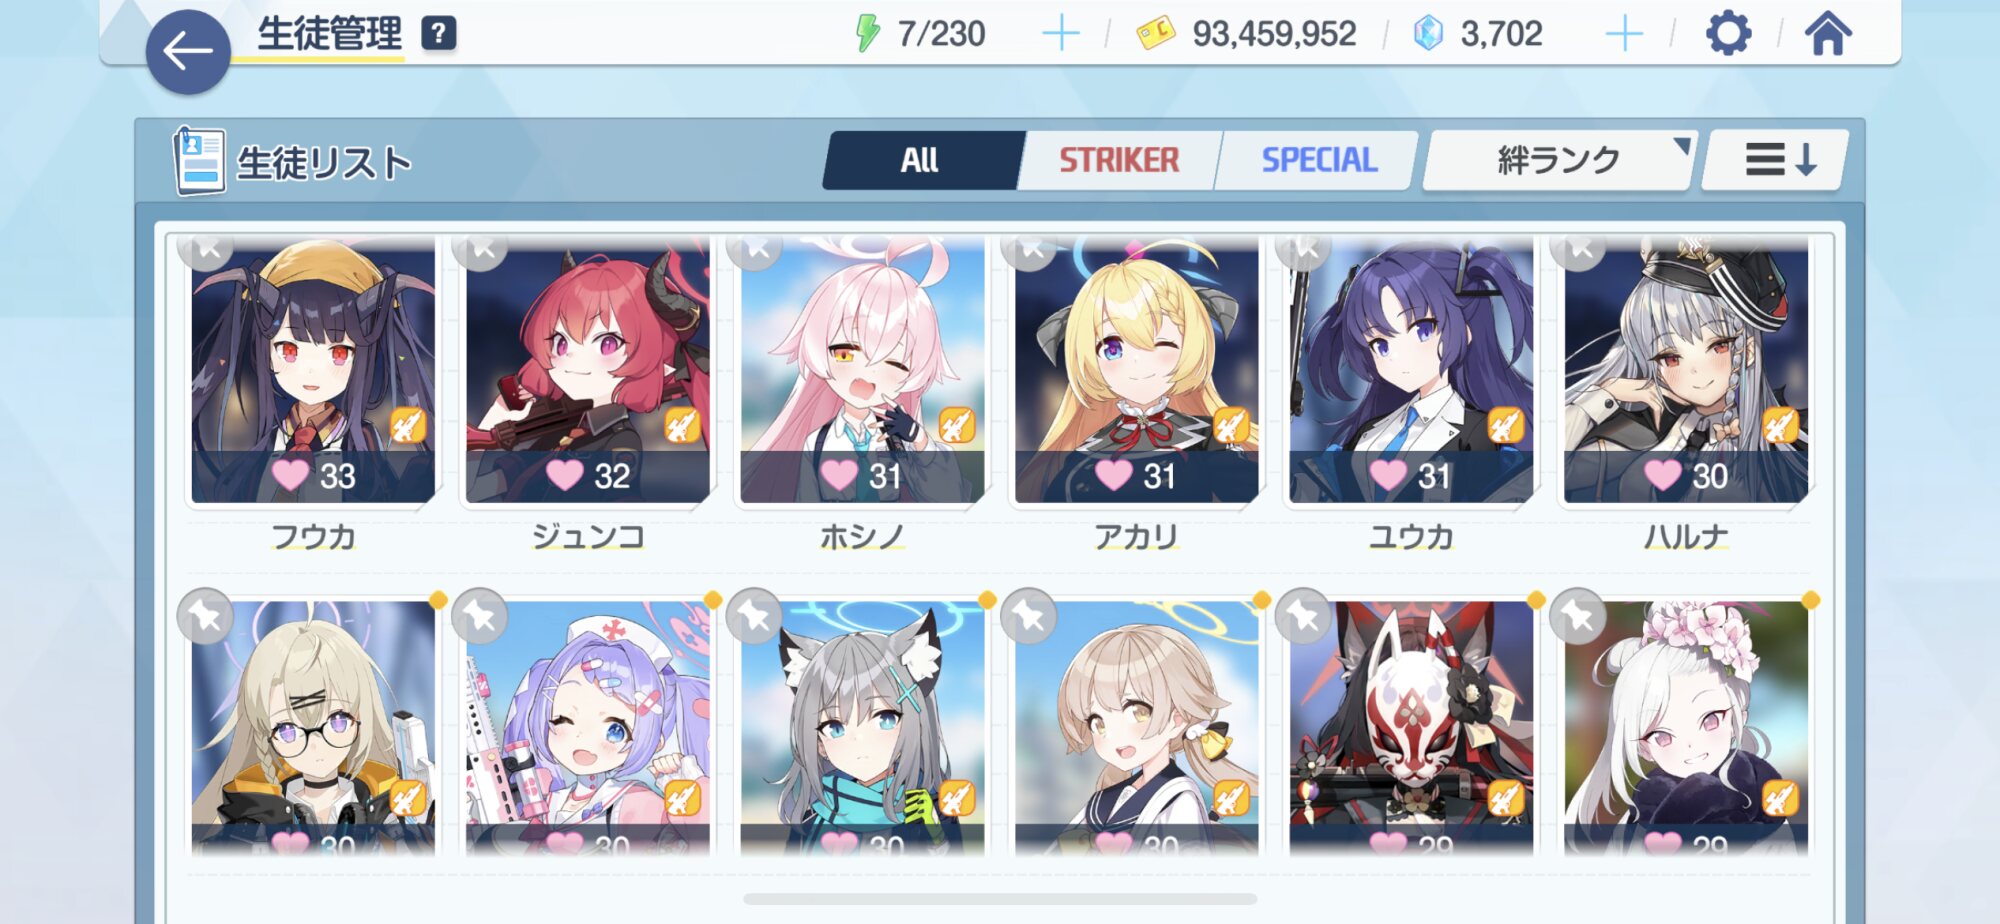Image resolution: width=2000 pixels, height=924 pixels.
Task: Toggle sort order with the lines-arrow button
Action: (1776, 160)
